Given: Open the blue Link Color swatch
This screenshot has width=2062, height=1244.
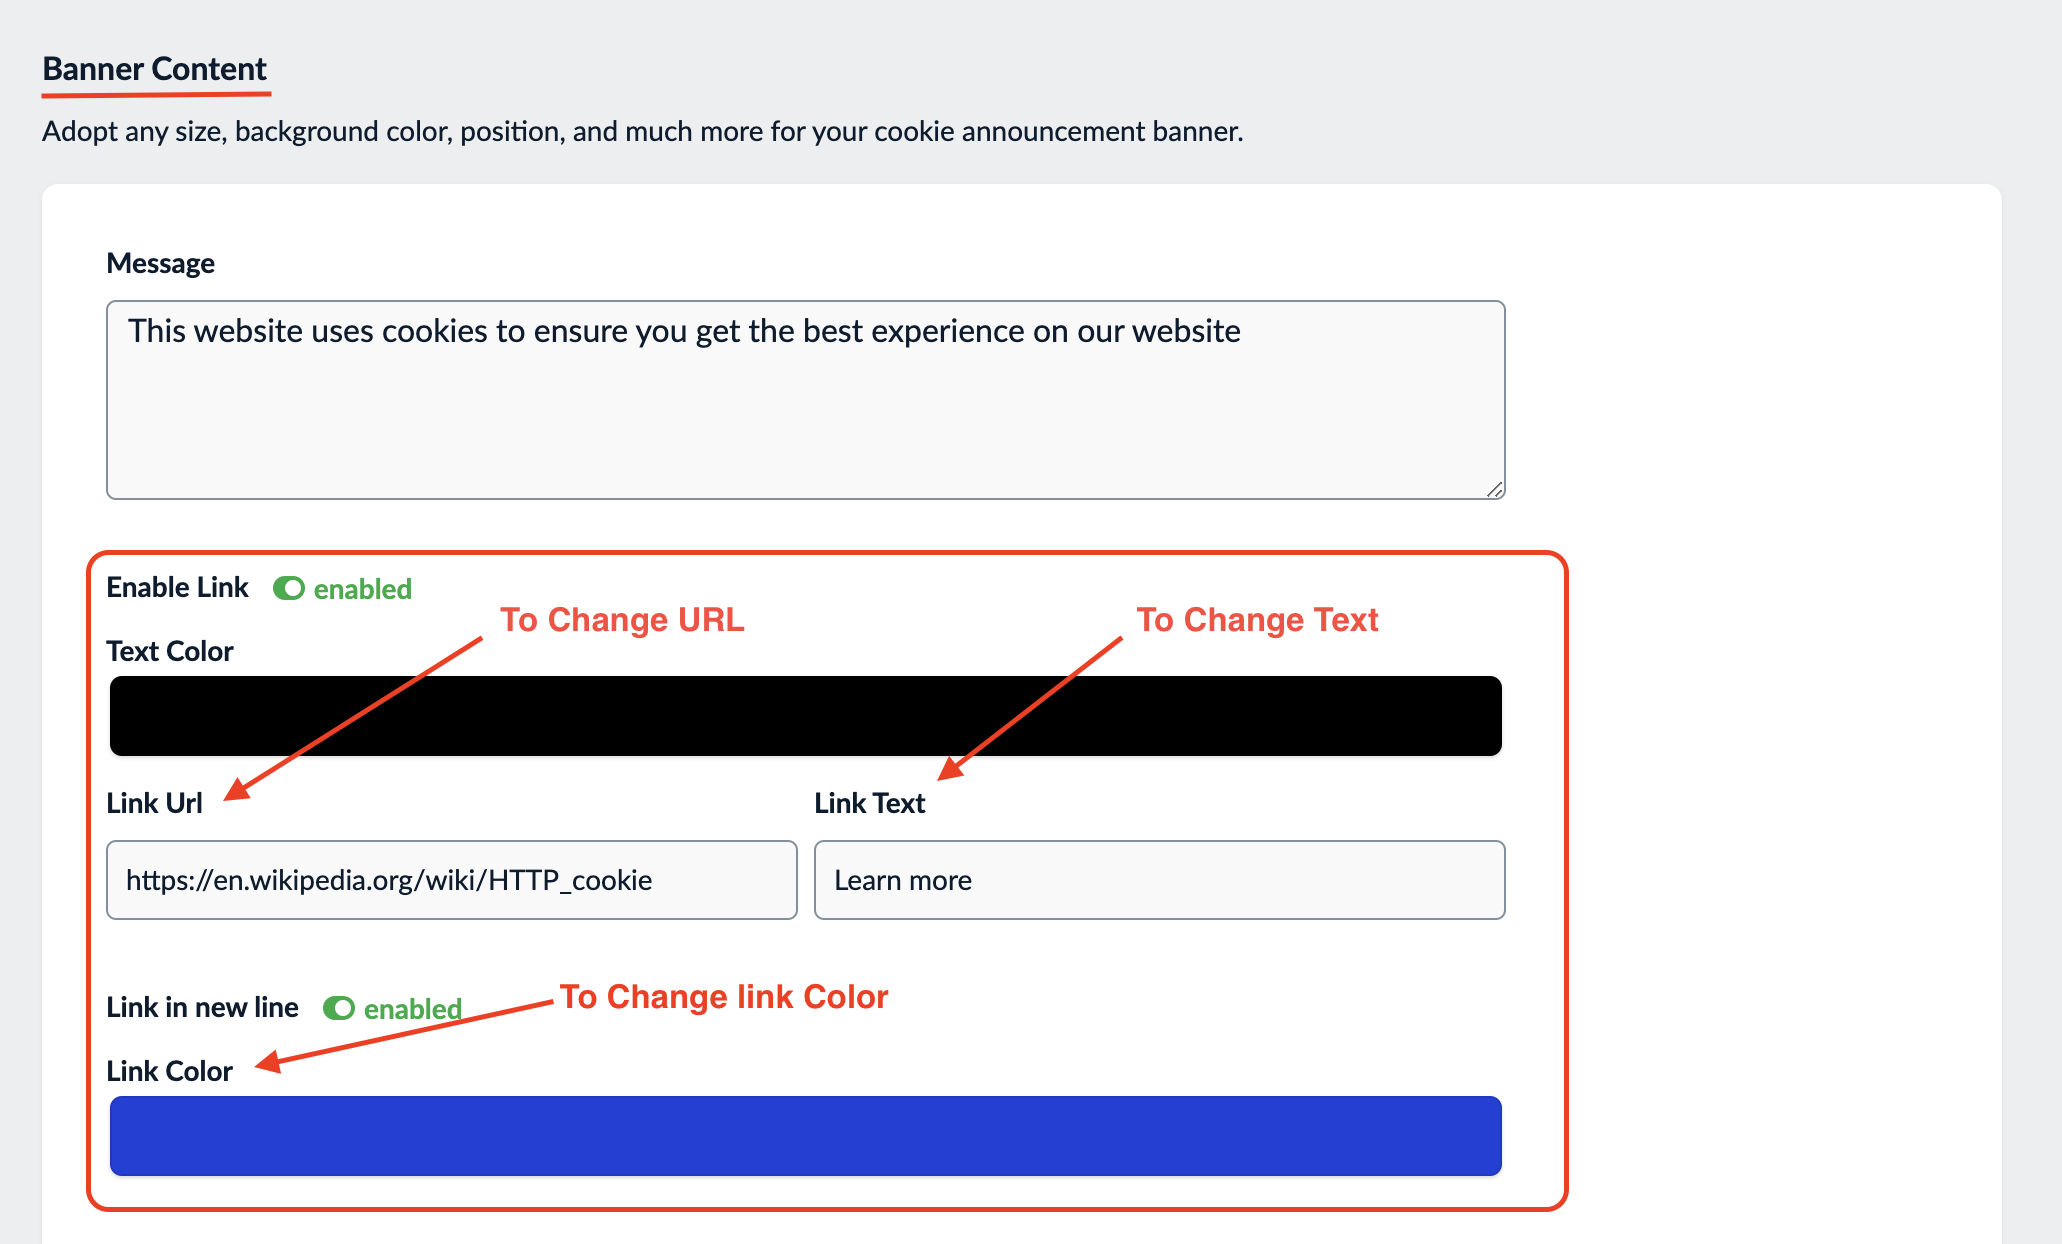Looking at the screenshot, I should point(805,1136).
